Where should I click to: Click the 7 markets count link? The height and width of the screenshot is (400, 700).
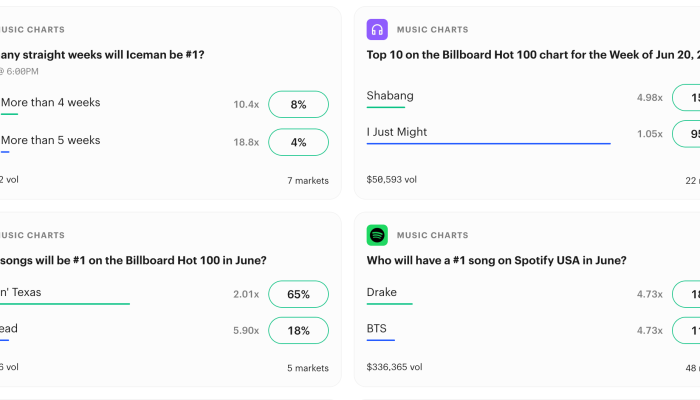tap(308, 181)
